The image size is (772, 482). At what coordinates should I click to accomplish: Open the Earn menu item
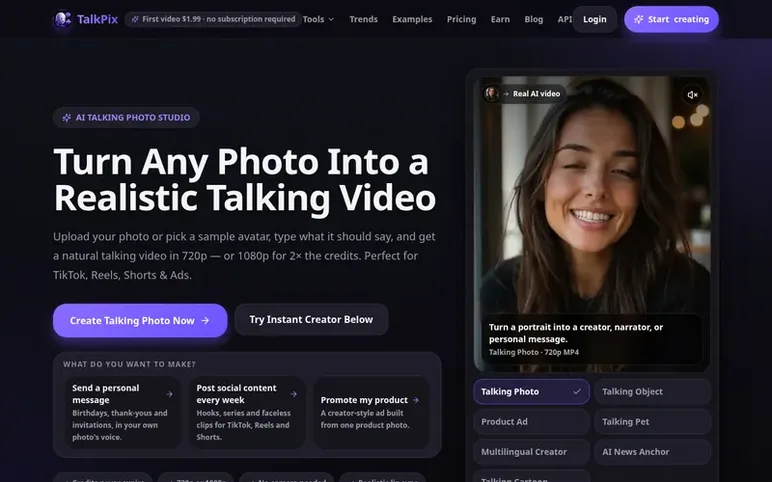click(500, 19)
